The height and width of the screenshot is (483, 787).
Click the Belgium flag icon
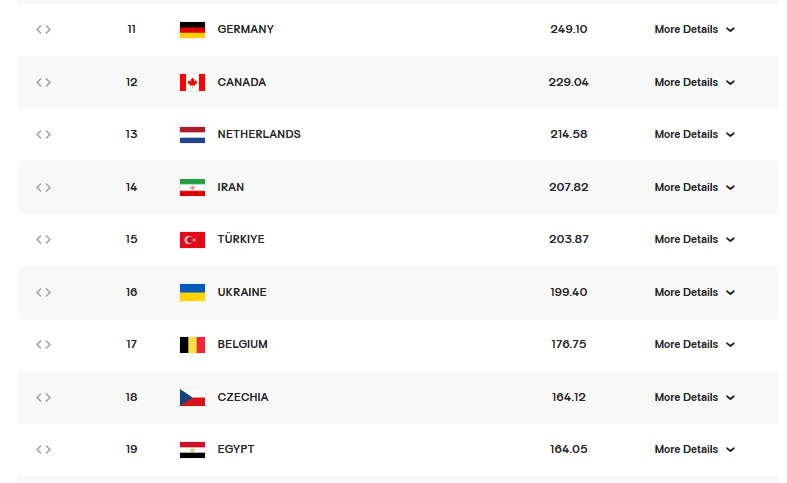click(192, 345)
